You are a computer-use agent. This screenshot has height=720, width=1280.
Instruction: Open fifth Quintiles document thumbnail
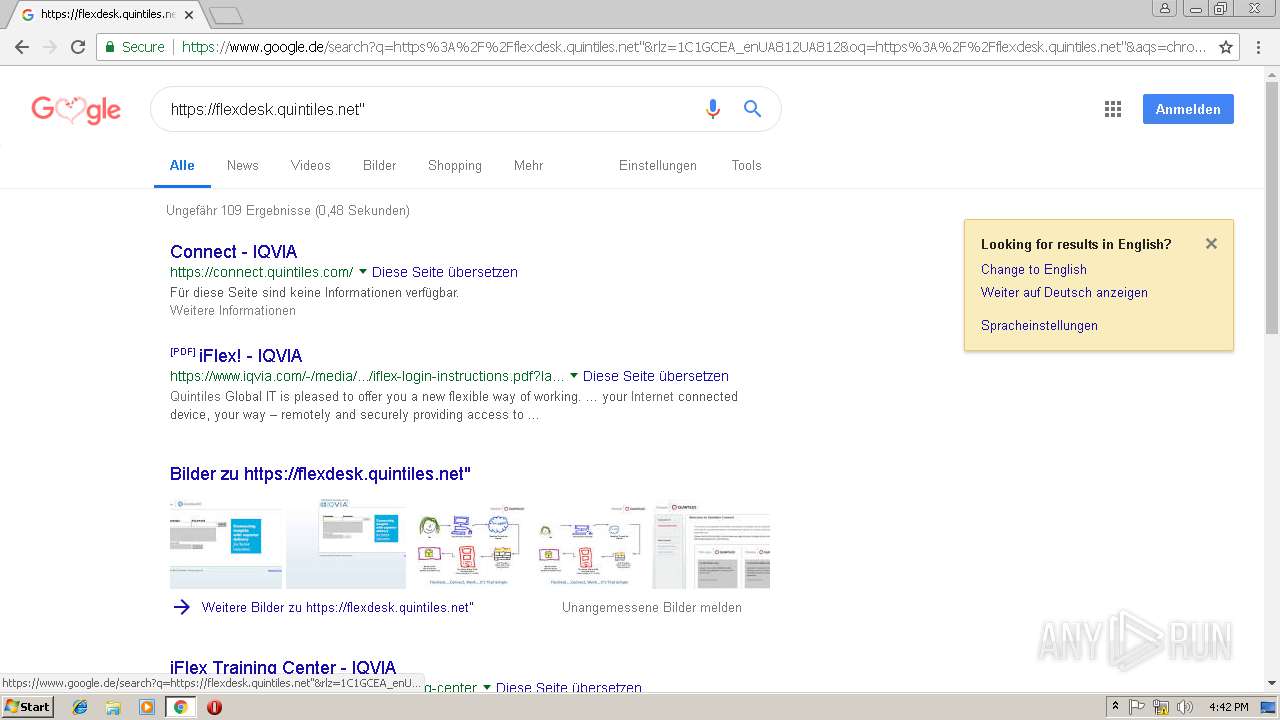click(712, 544)
